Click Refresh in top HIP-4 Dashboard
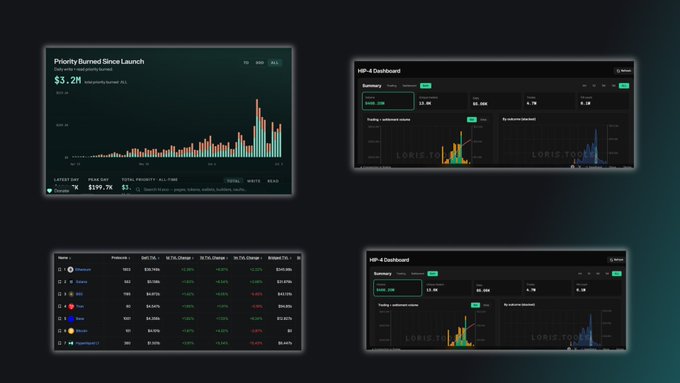Screen dimensions: 680x383 [624, 71]
